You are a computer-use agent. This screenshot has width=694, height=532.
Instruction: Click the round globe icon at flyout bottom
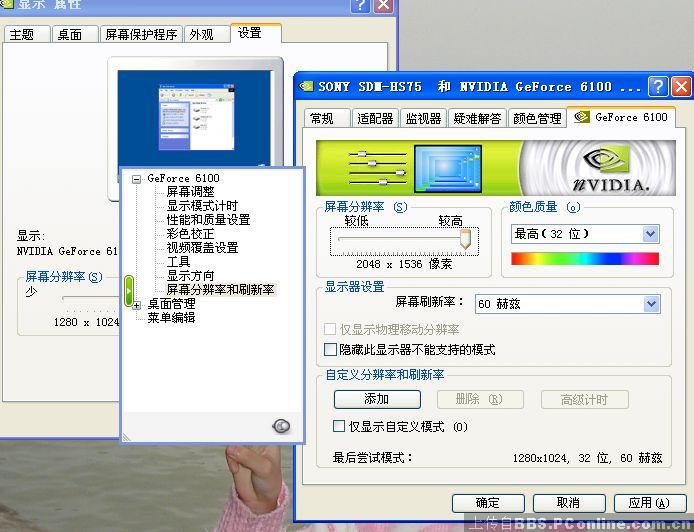pos(281,426)
